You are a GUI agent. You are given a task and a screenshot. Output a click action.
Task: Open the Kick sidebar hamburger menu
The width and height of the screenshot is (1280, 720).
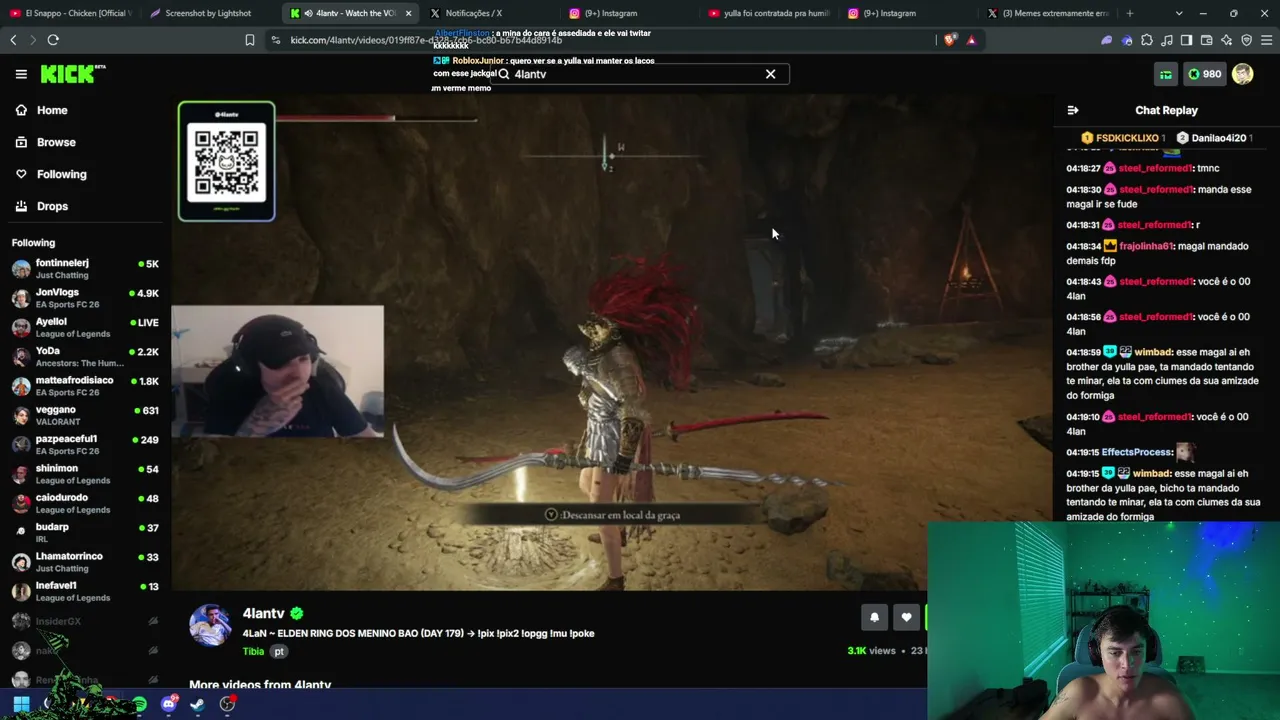(x=21, y=74)
